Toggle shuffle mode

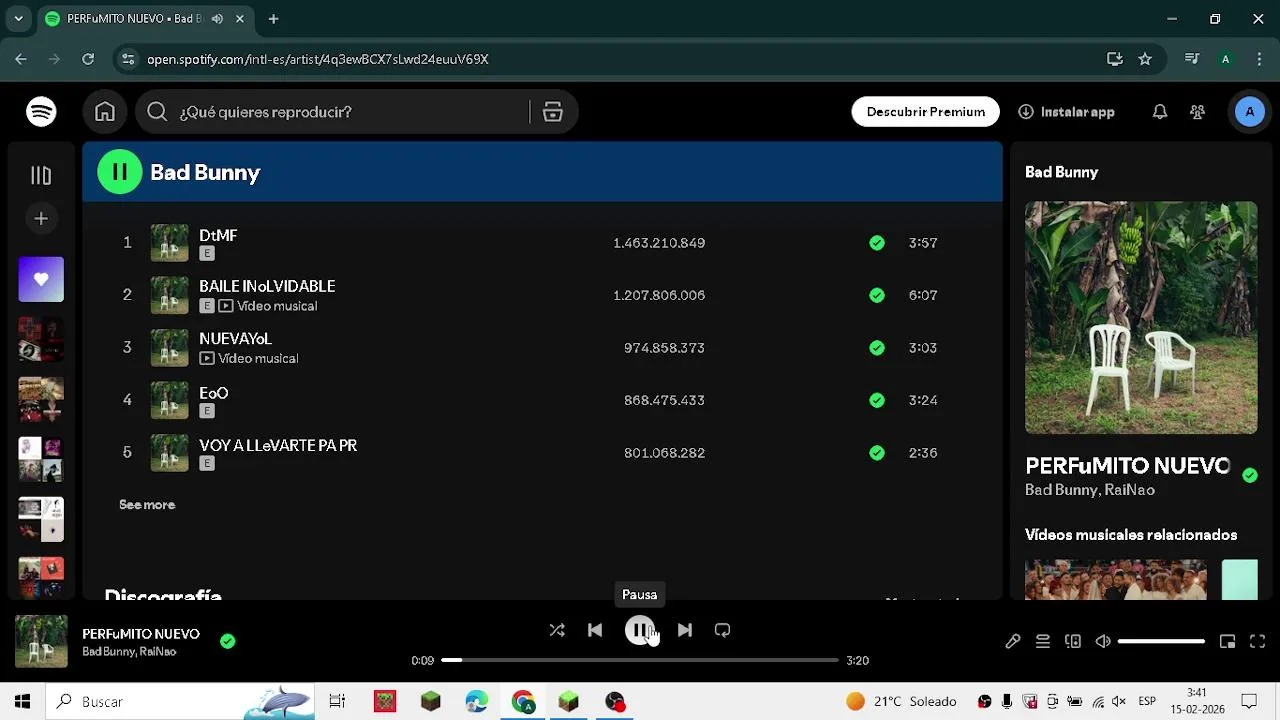pos(557,630)
